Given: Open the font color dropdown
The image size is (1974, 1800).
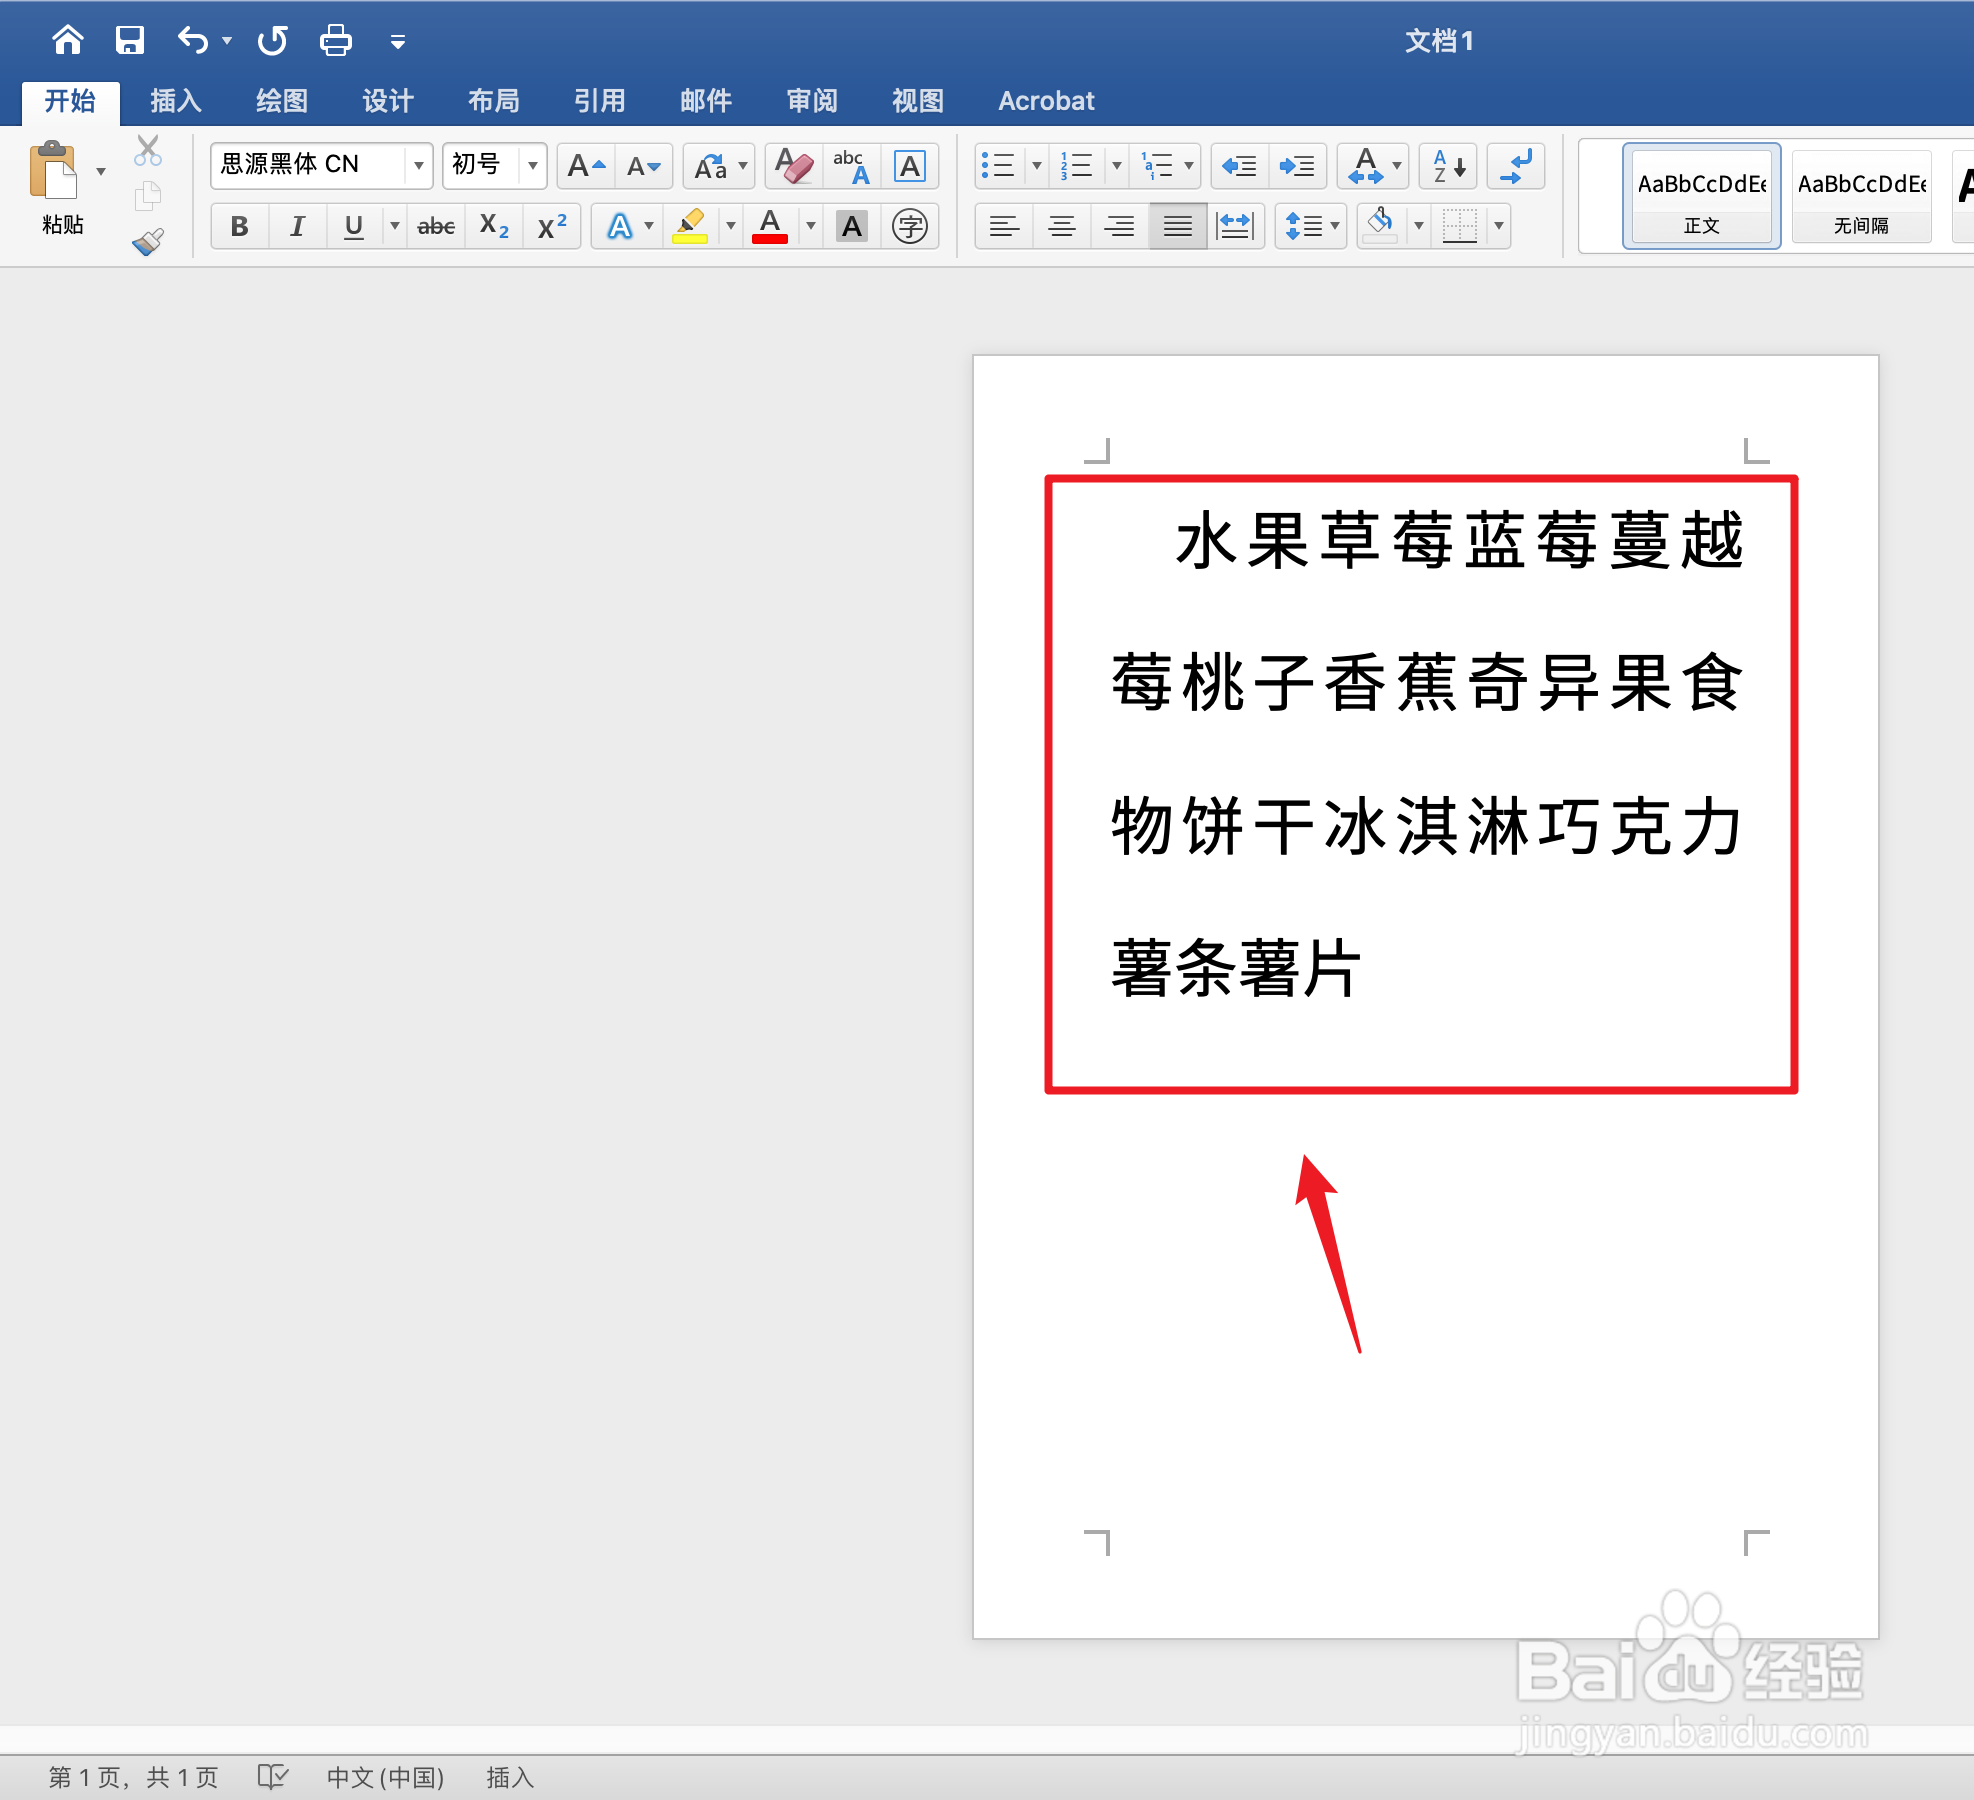Looking at the screenshot, I should [x=810, y=226].
